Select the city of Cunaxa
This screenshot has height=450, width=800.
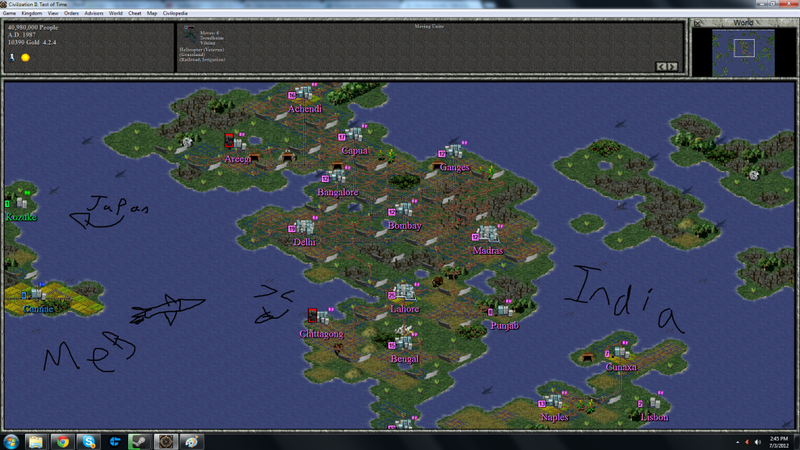tap(621, 352)
